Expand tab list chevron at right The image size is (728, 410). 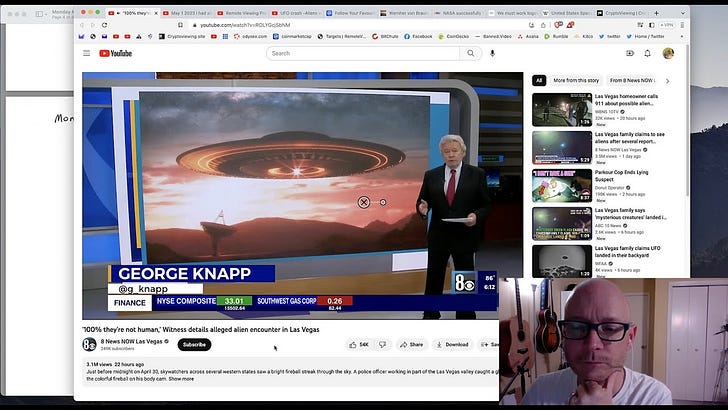(x=683, y=13)
